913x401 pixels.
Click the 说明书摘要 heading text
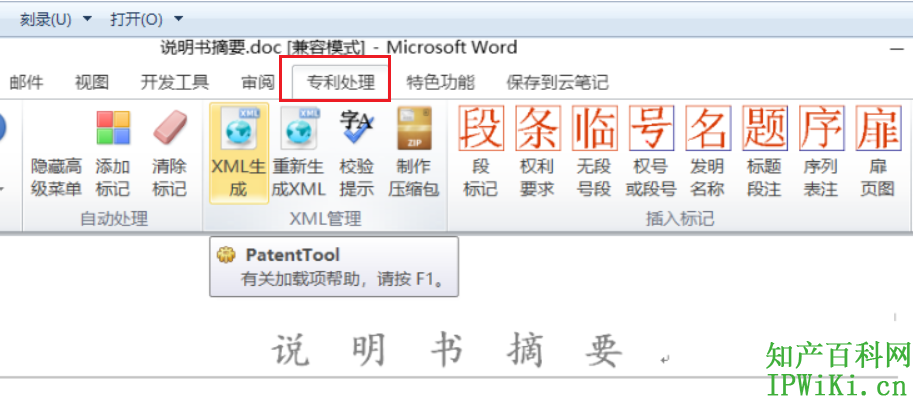447,351
